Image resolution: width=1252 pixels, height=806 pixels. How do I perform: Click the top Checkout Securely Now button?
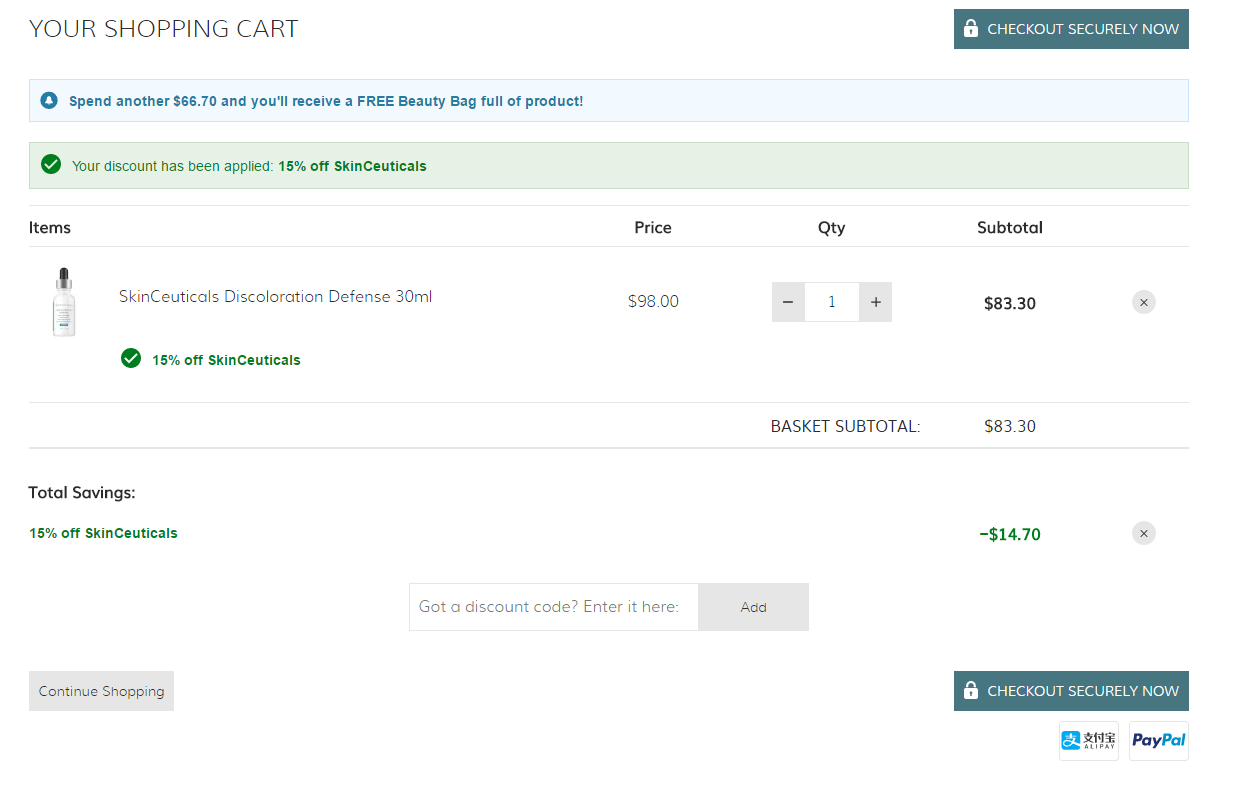[1071, 29]
